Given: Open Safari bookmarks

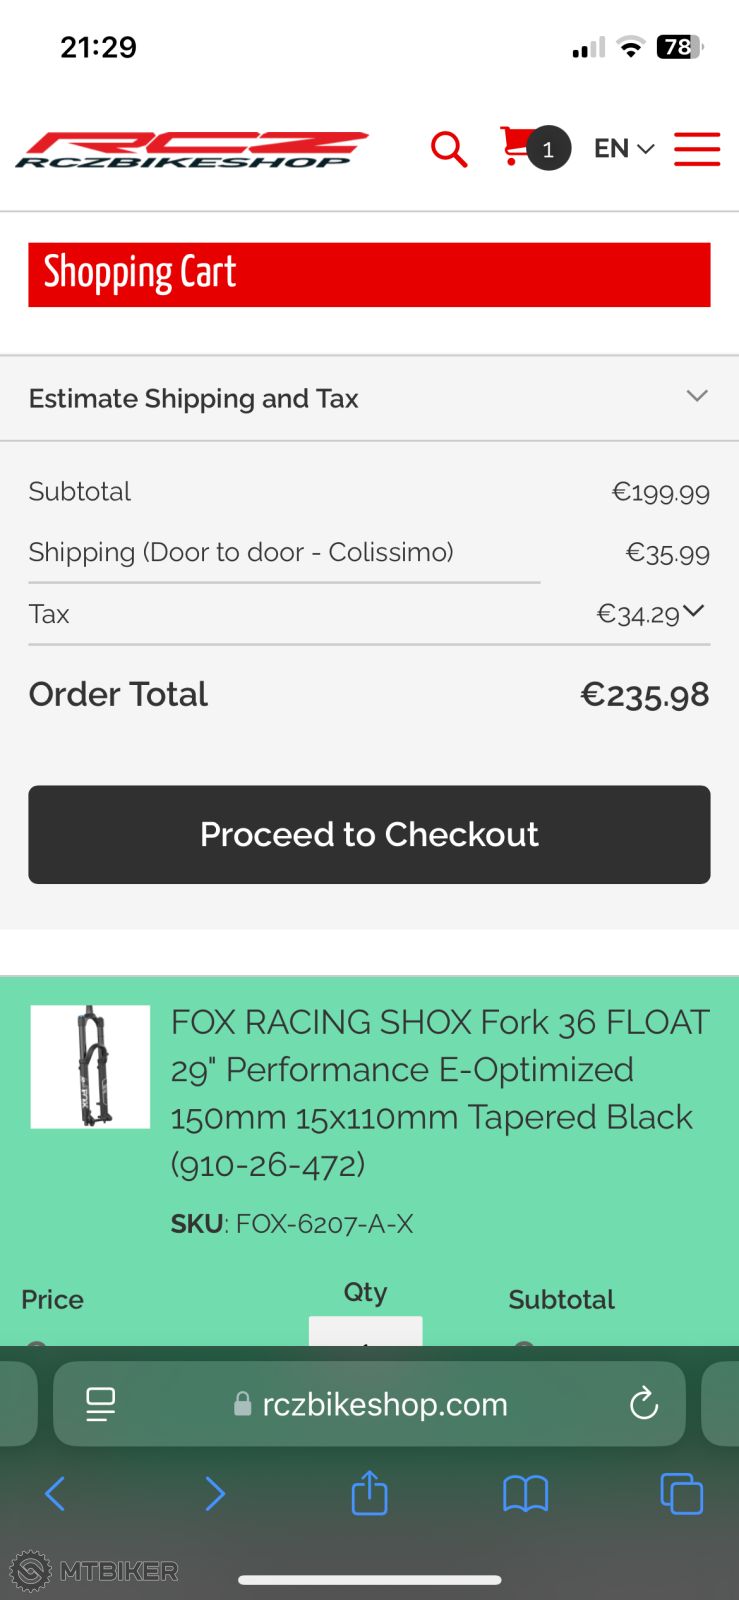Looking at the screenshot, I should [x=525, y=1494].
